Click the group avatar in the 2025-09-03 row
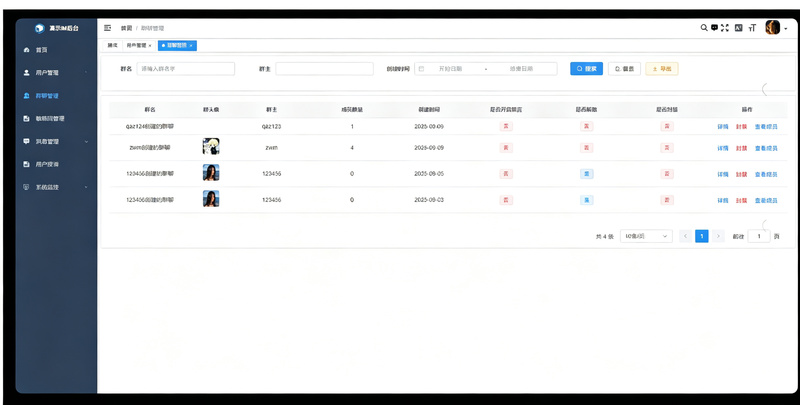This screenshot has width=800, height=405. click(x=211, y=198)
